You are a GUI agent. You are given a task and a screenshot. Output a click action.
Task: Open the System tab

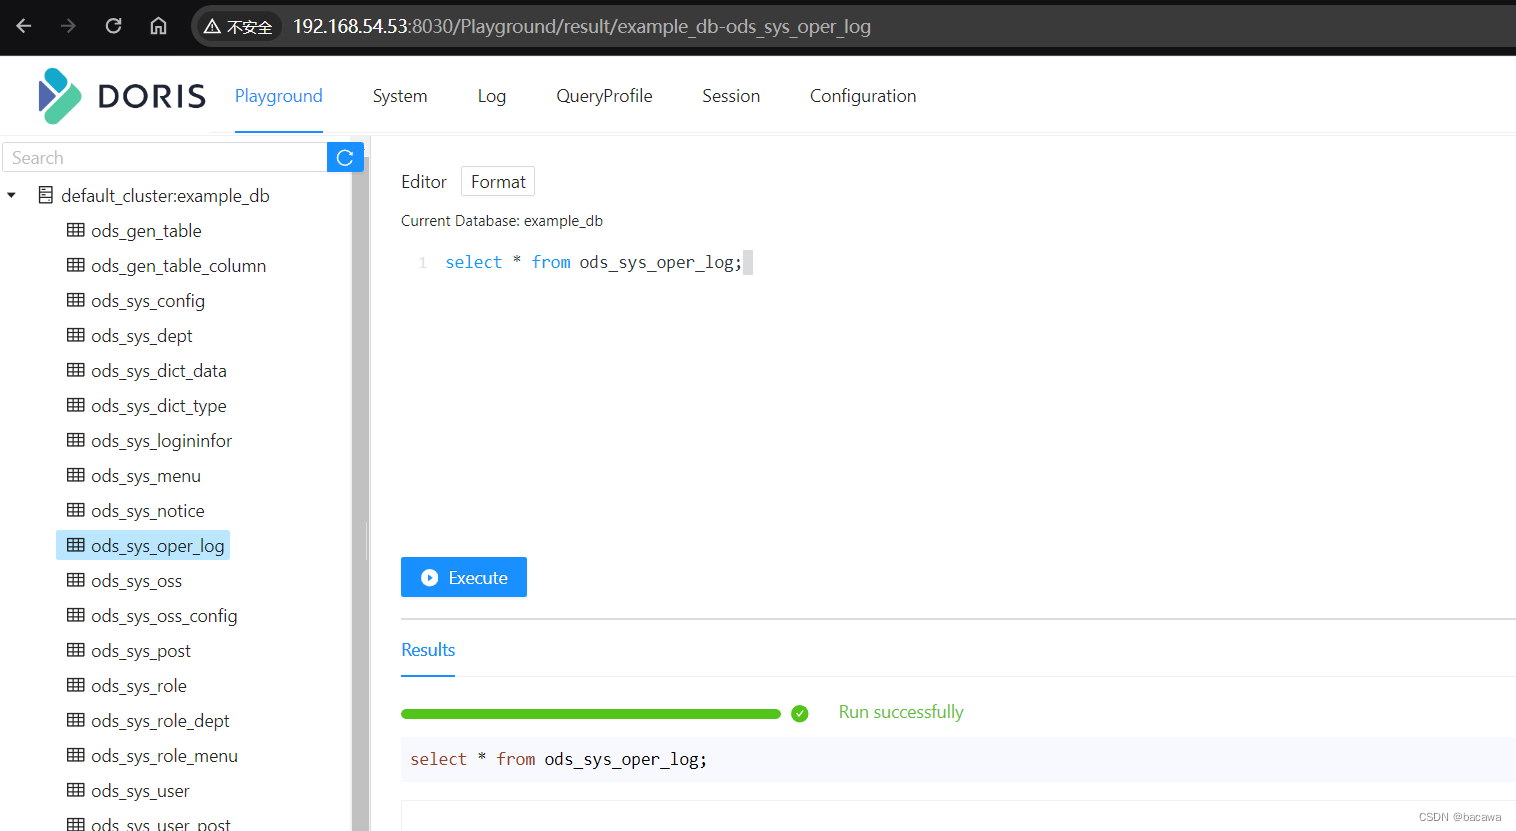(x=400, y=96)
